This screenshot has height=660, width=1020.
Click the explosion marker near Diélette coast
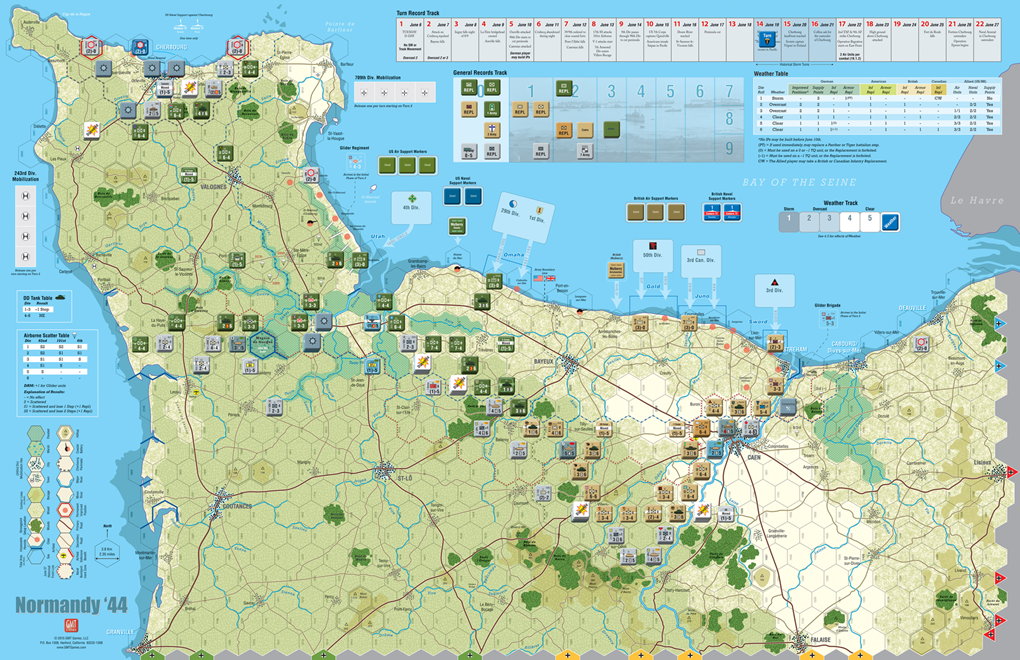92,130
